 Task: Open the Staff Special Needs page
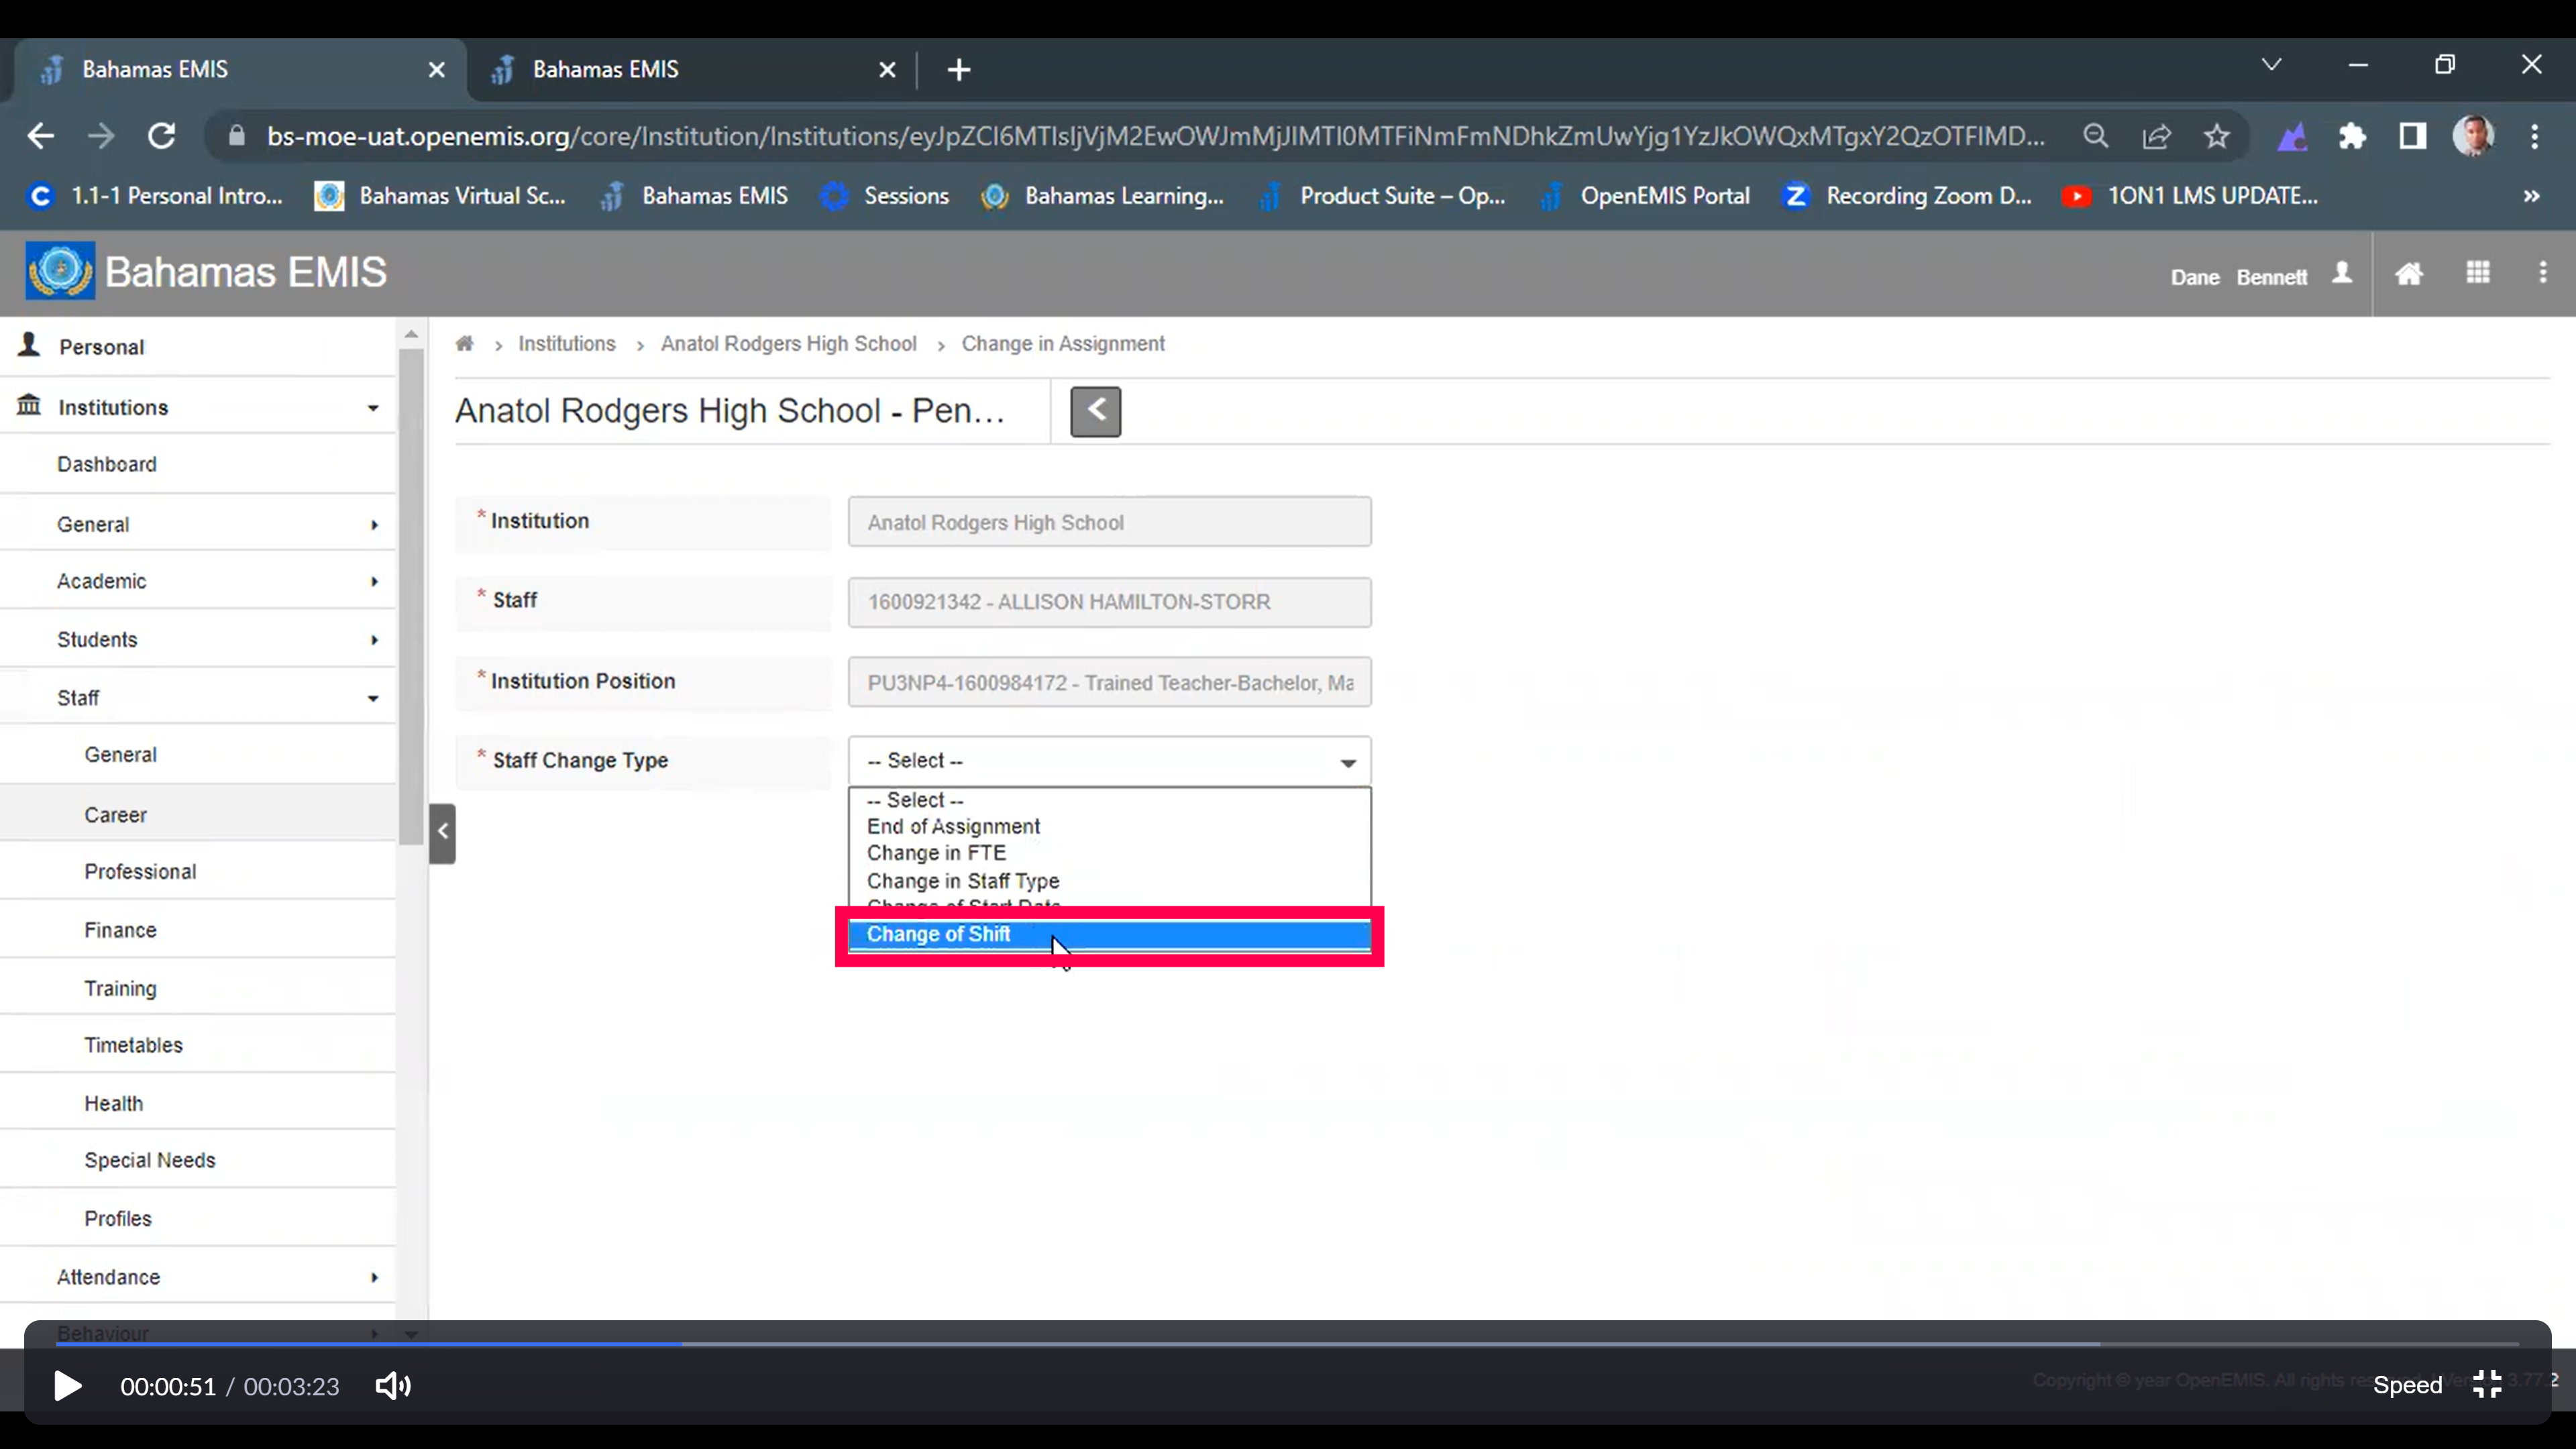[198, 1160]
